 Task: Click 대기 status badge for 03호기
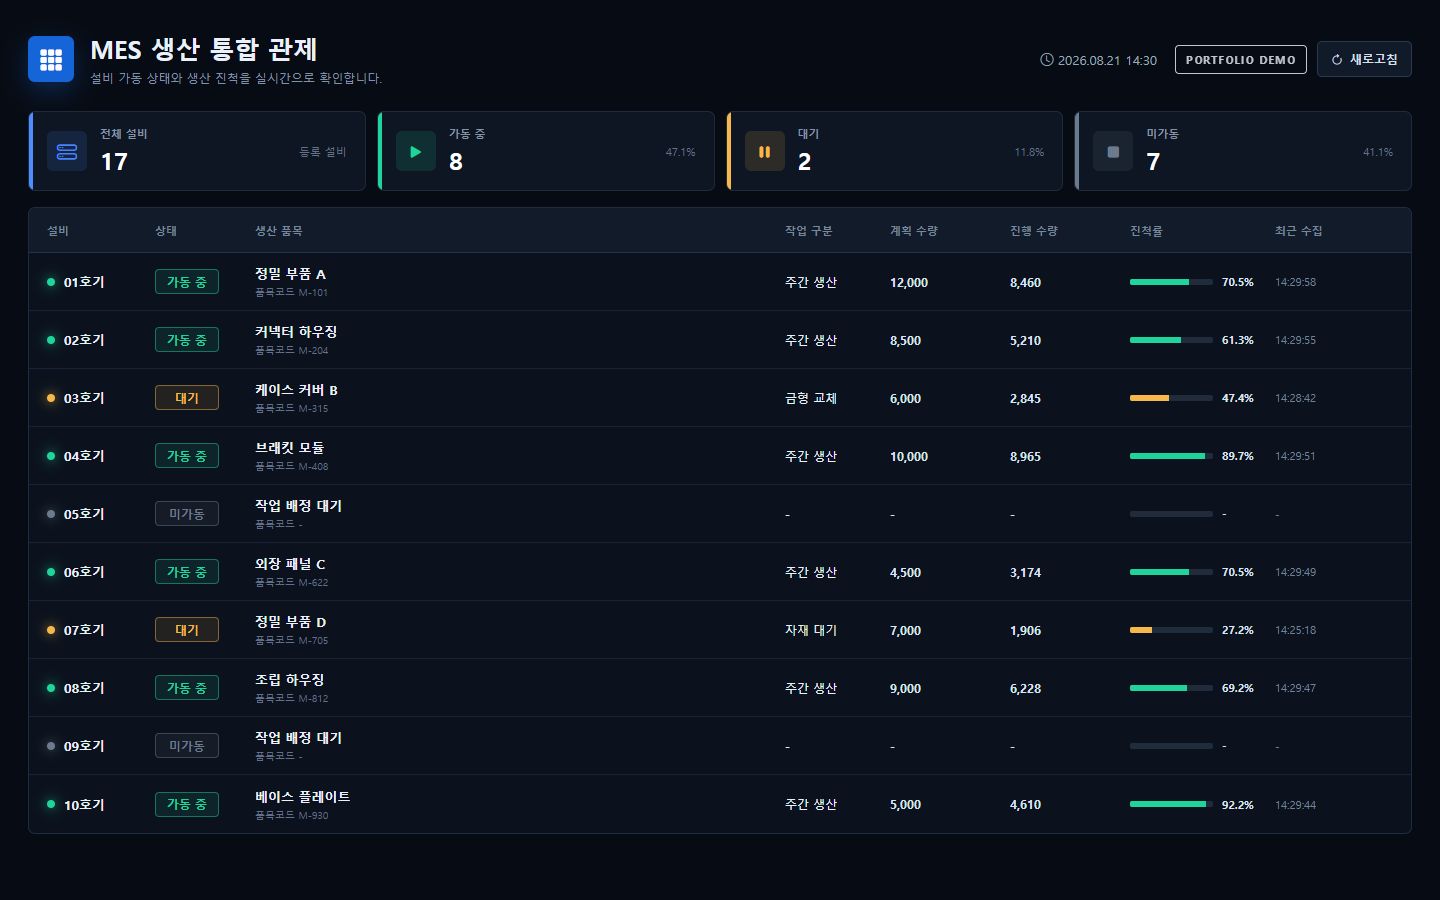point(187,398)
